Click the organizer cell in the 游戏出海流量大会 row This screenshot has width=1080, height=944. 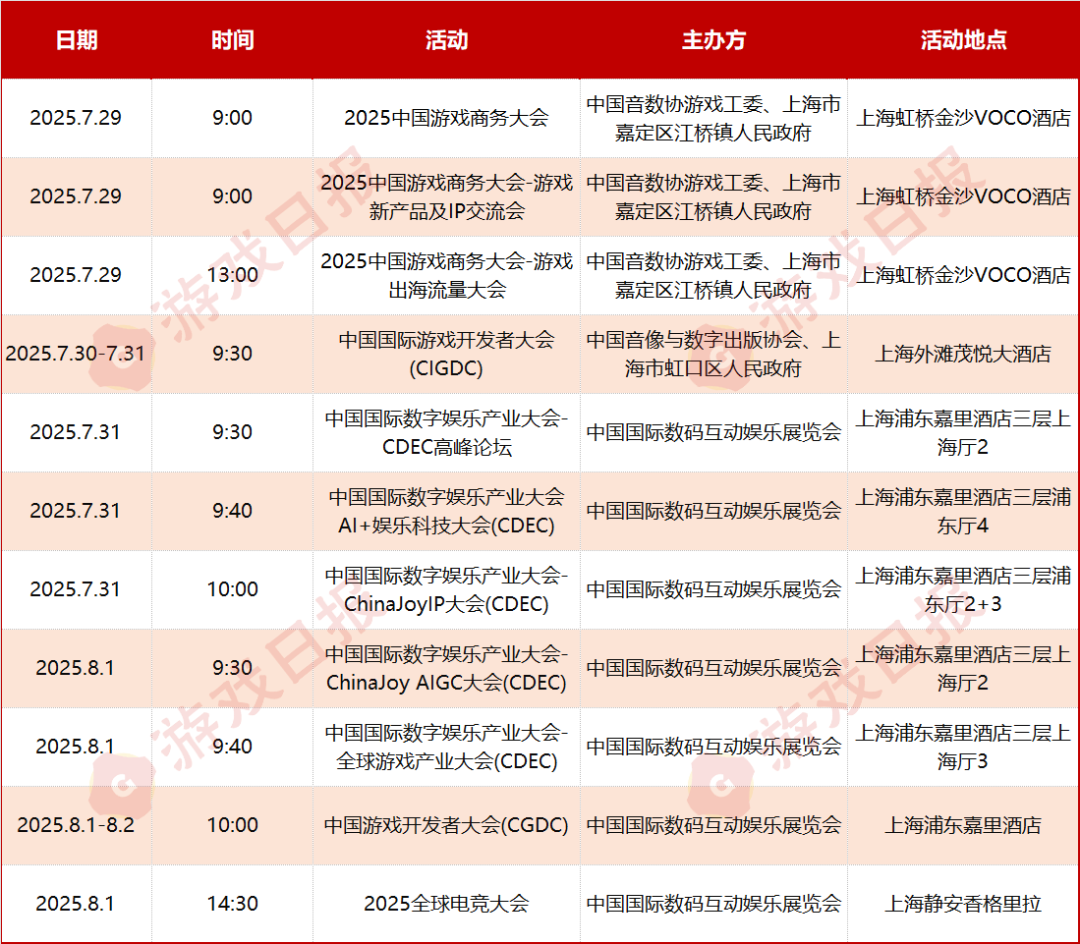[714, 275]
